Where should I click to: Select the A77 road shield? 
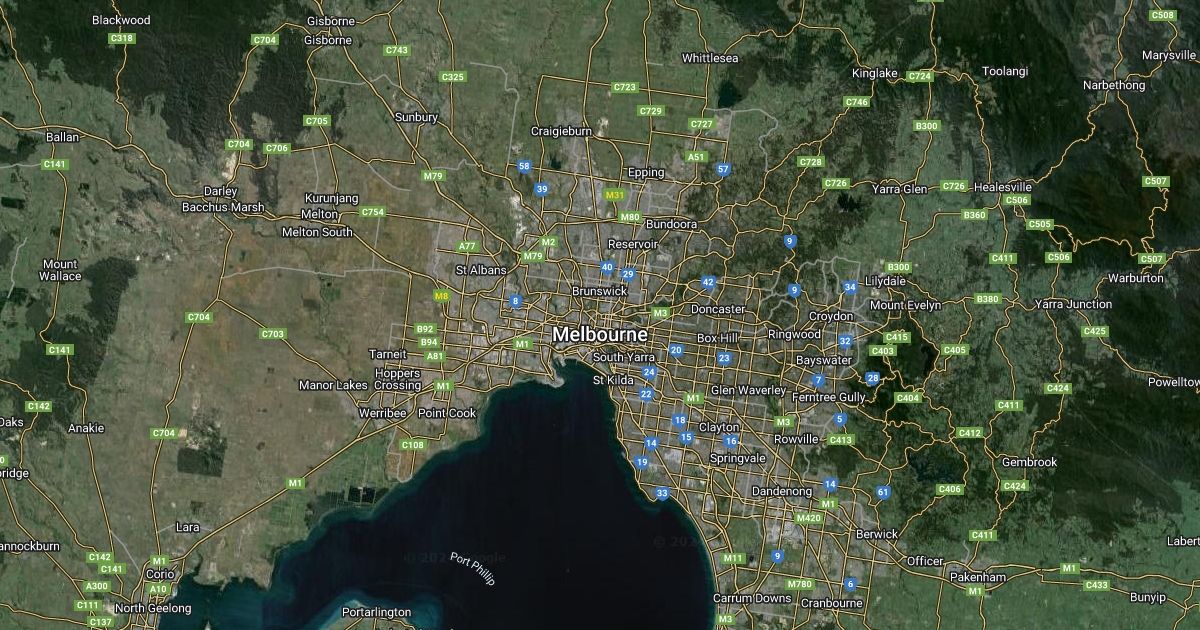click(x=467, y=246)
